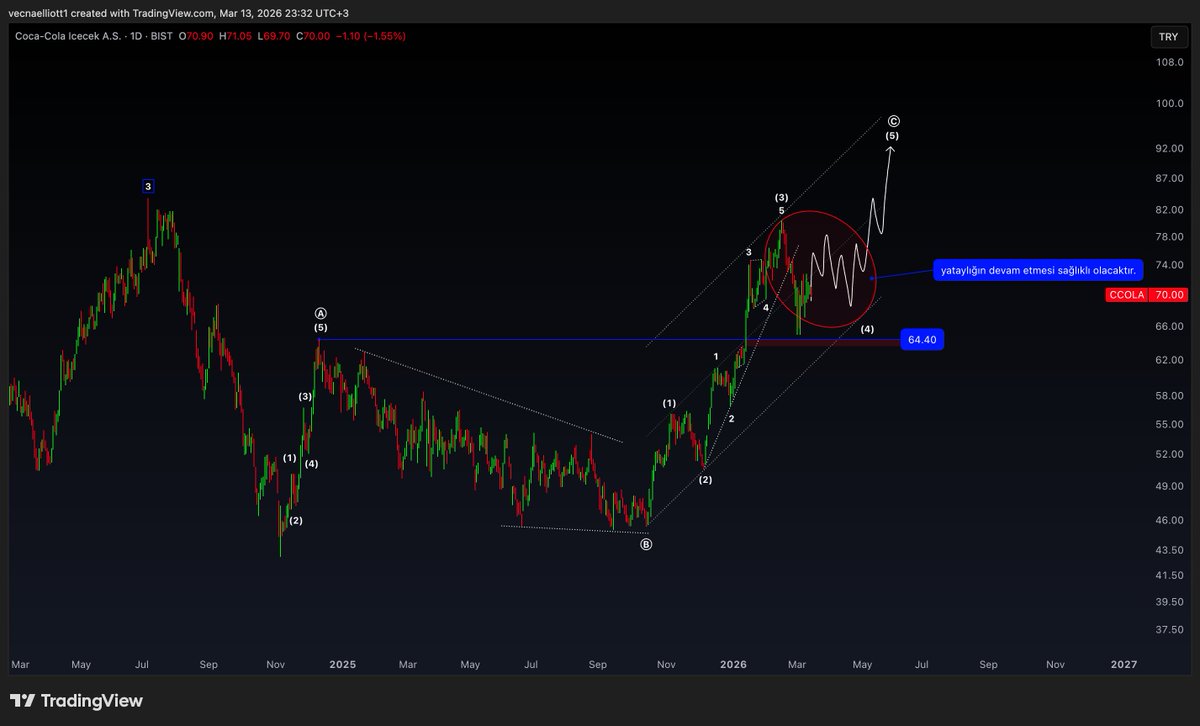Image resolution: width=1200 pixels, height=726 pixels.
Task: Click the 82.00 price axis label
Action: pos(1169,210)
